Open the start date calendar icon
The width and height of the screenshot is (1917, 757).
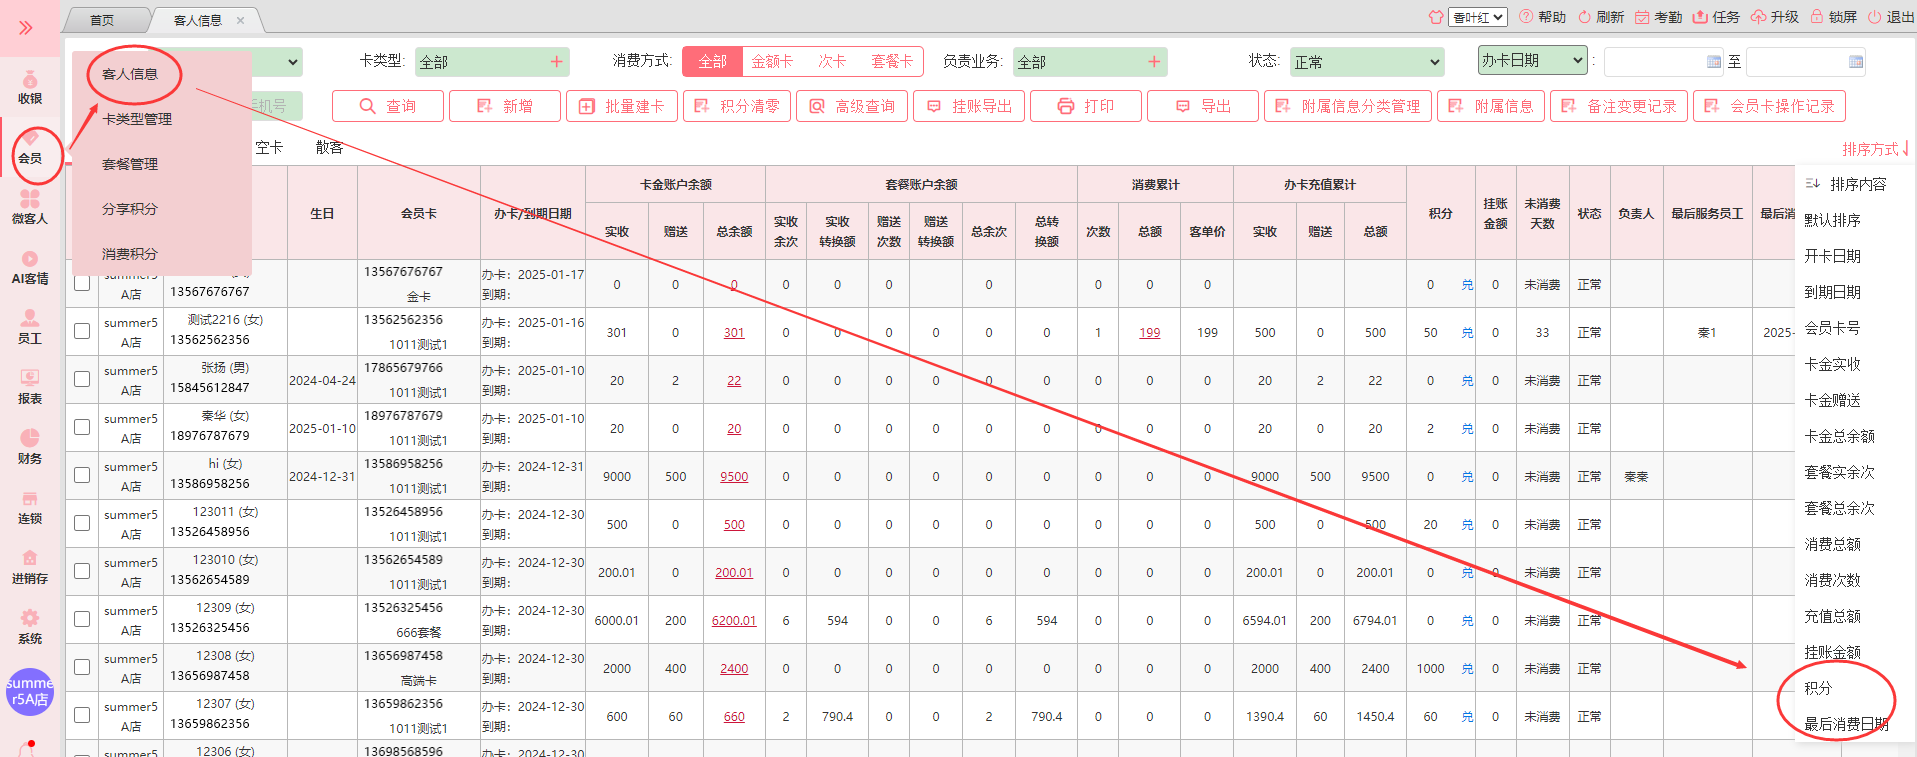pos(1714,62)
